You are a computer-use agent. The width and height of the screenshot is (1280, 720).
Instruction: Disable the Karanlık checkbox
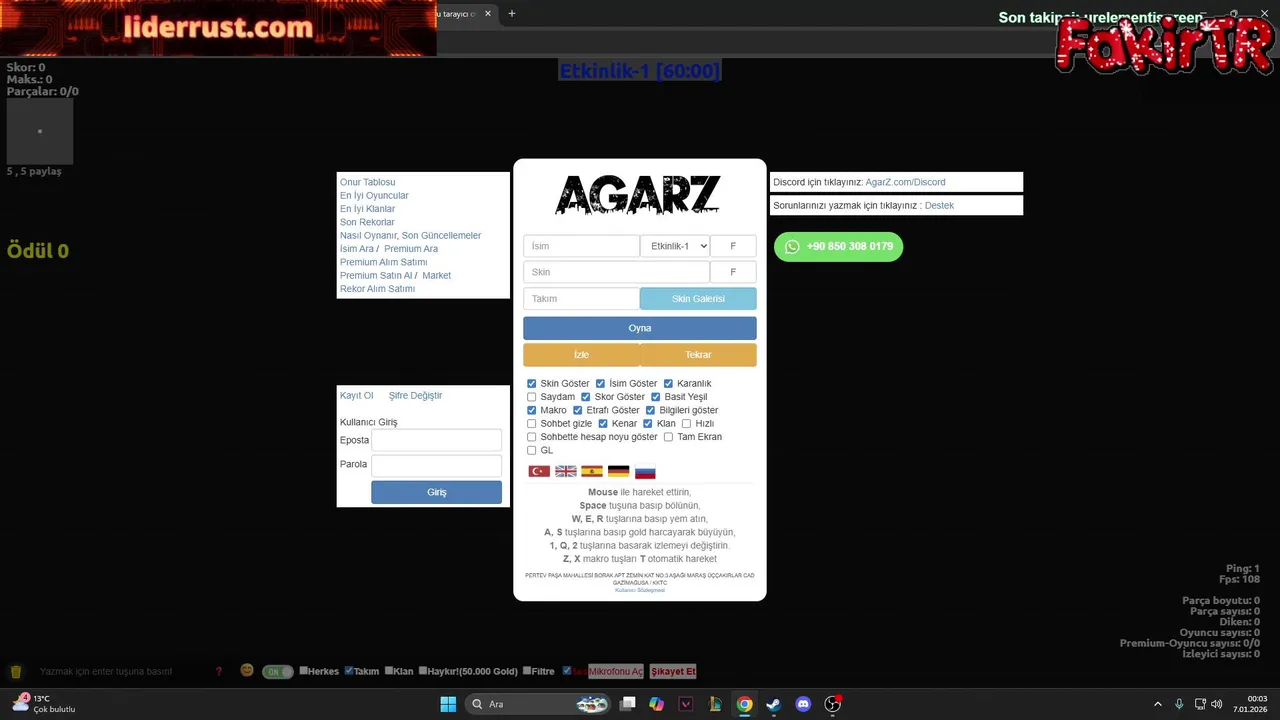(x=668, y=384)
